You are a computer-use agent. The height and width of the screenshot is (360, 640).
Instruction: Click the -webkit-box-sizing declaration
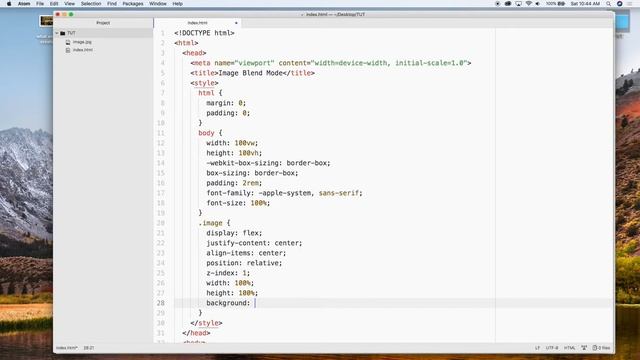[268, 163]
